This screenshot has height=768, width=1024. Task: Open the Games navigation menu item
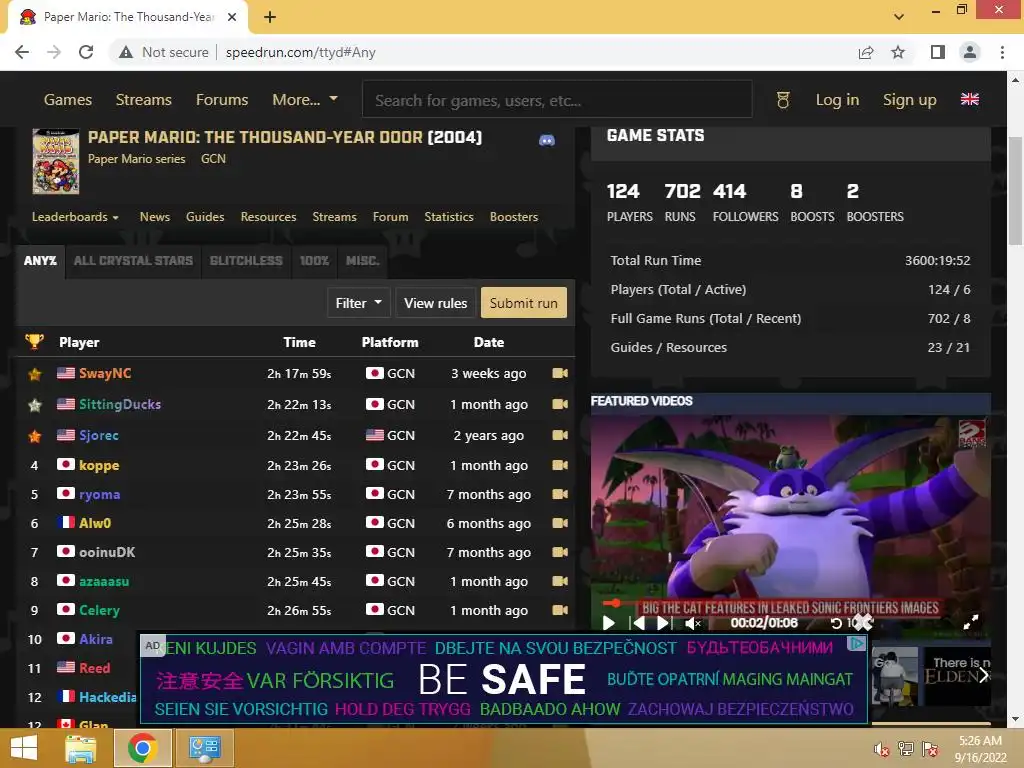pyautogui.click(x=68, y=99)
